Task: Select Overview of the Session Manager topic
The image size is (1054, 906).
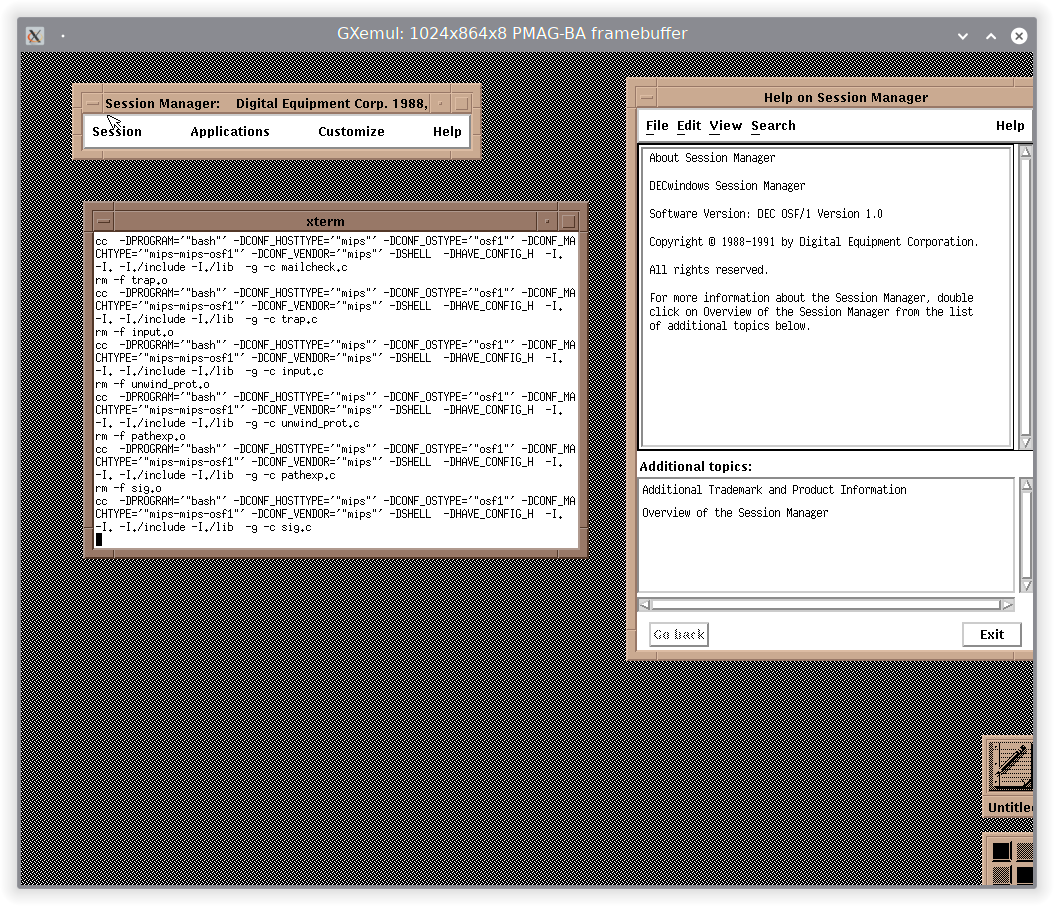Action: click(x=735, y=513)
